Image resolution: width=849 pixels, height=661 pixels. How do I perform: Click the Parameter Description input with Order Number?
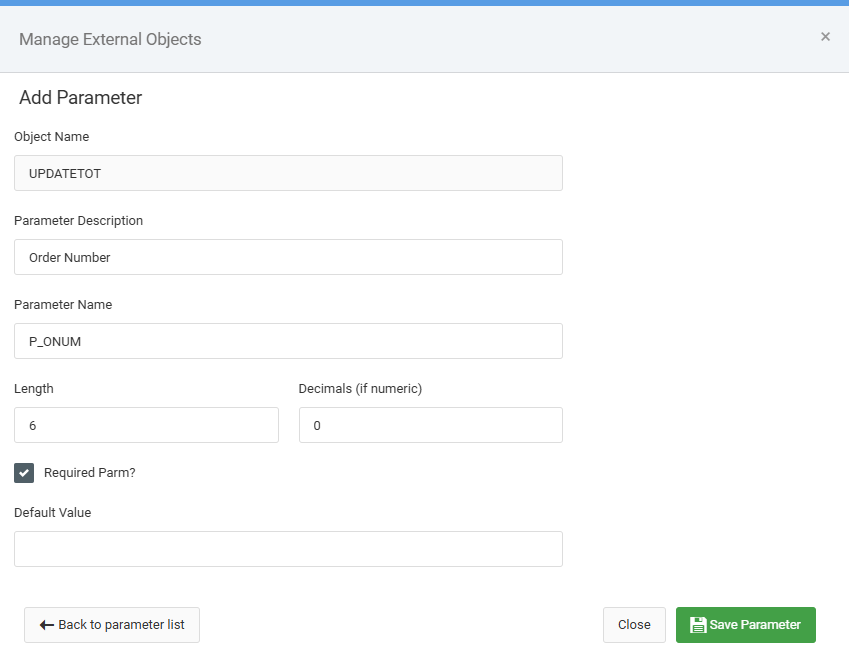[x=288, y=257]
